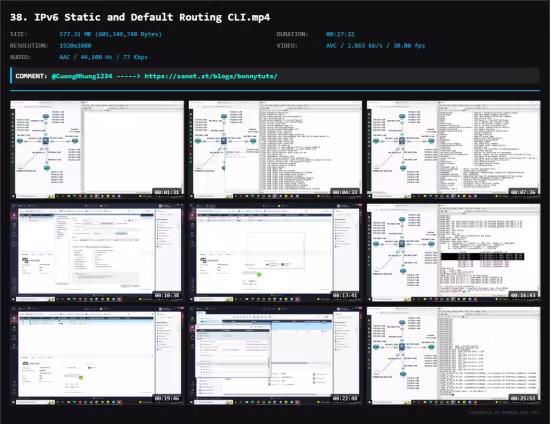Open the video frame stamped 00:01:31
This screenshot has height=424, width=550.
point(97,149)
